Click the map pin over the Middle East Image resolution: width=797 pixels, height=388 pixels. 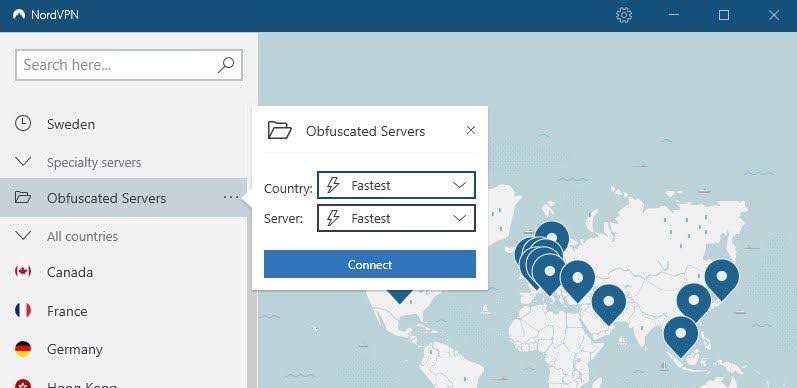point(609,304)
